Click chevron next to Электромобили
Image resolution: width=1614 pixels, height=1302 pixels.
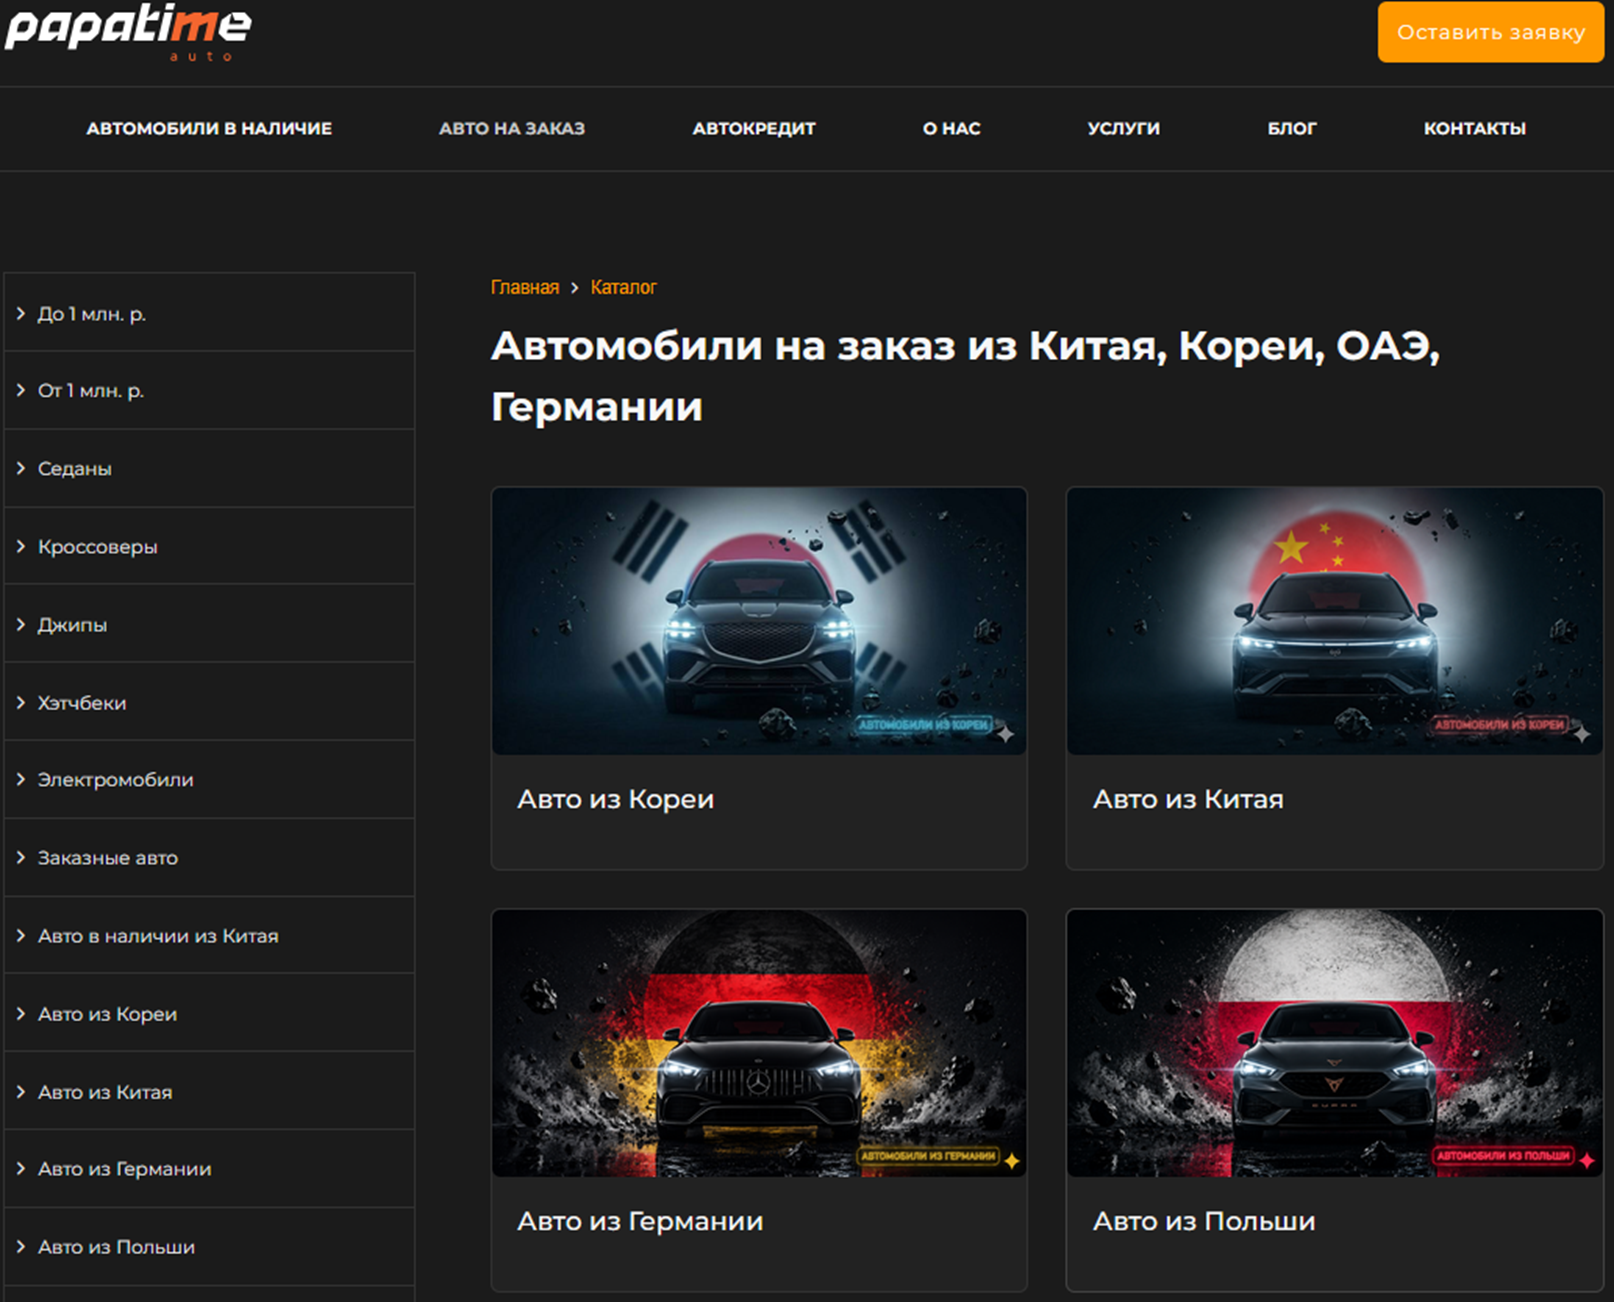pos(21,779)
